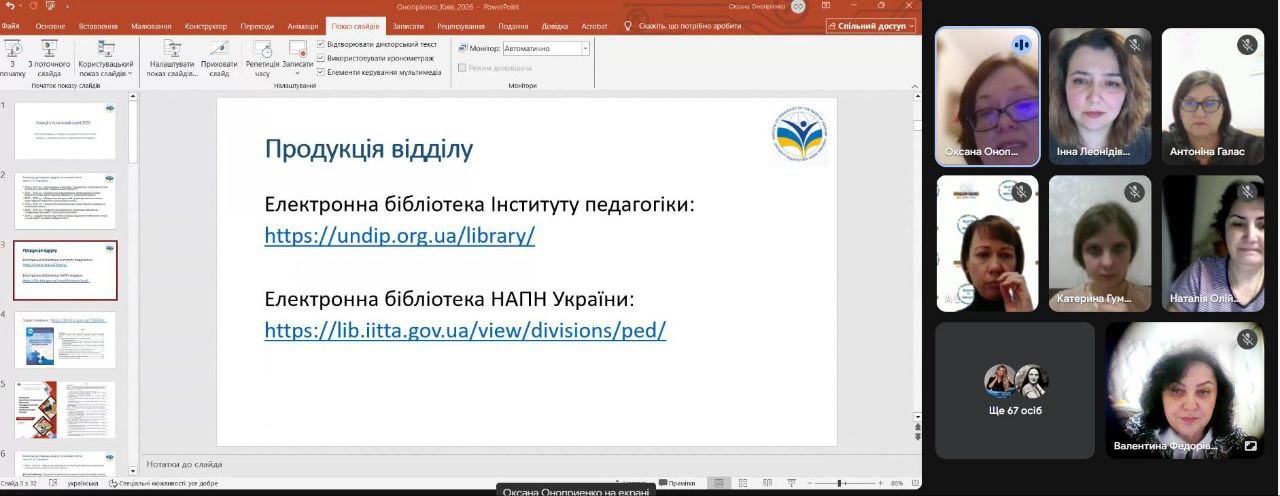The height and width of the screenshot is (496, 1280).
Task: Open the Подання tab
Action: coord(513,26)
